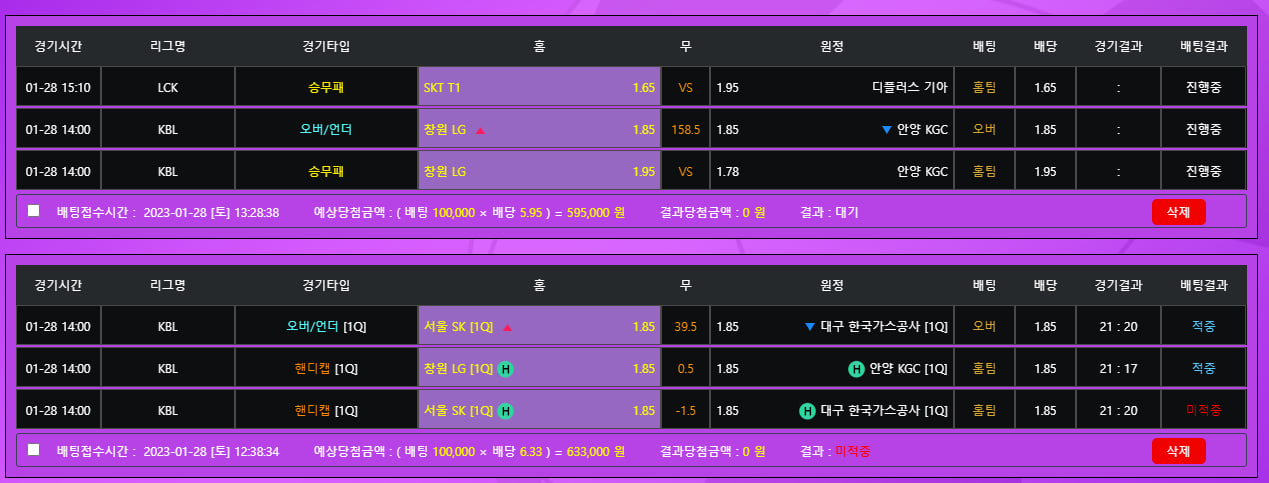The width and height of the screenshot is (1269, 483).
Task: Select the 창원 LG 1.95 승무패 home cell
Action: coord(539,172)
